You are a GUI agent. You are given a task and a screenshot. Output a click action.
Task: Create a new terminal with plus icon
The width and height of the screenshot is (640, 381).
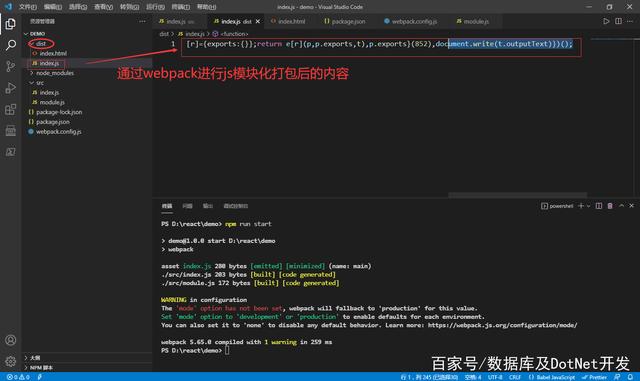(x=580, y=206)
